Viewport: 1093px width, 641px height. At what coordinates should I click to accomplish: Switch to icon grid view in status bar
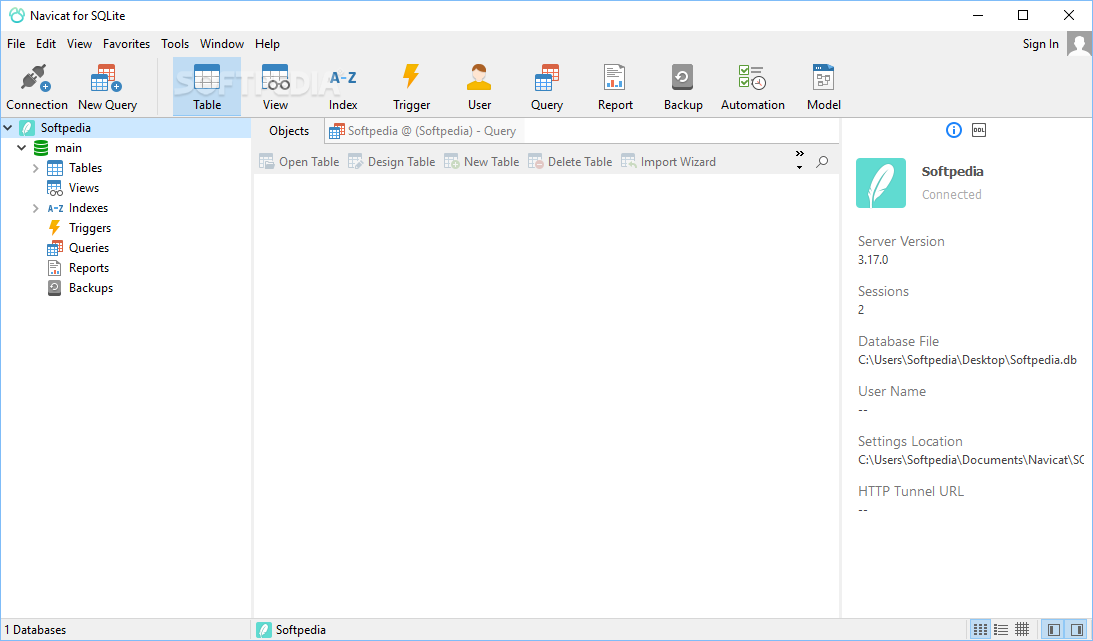click(x=980, y=630)
